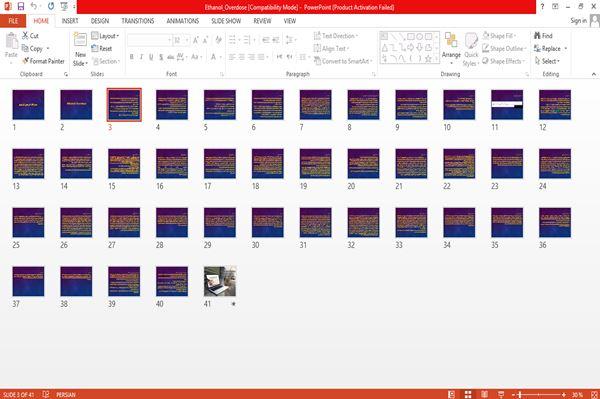
Task: Select slide 36 thumbnail
Action: (555, 222)
